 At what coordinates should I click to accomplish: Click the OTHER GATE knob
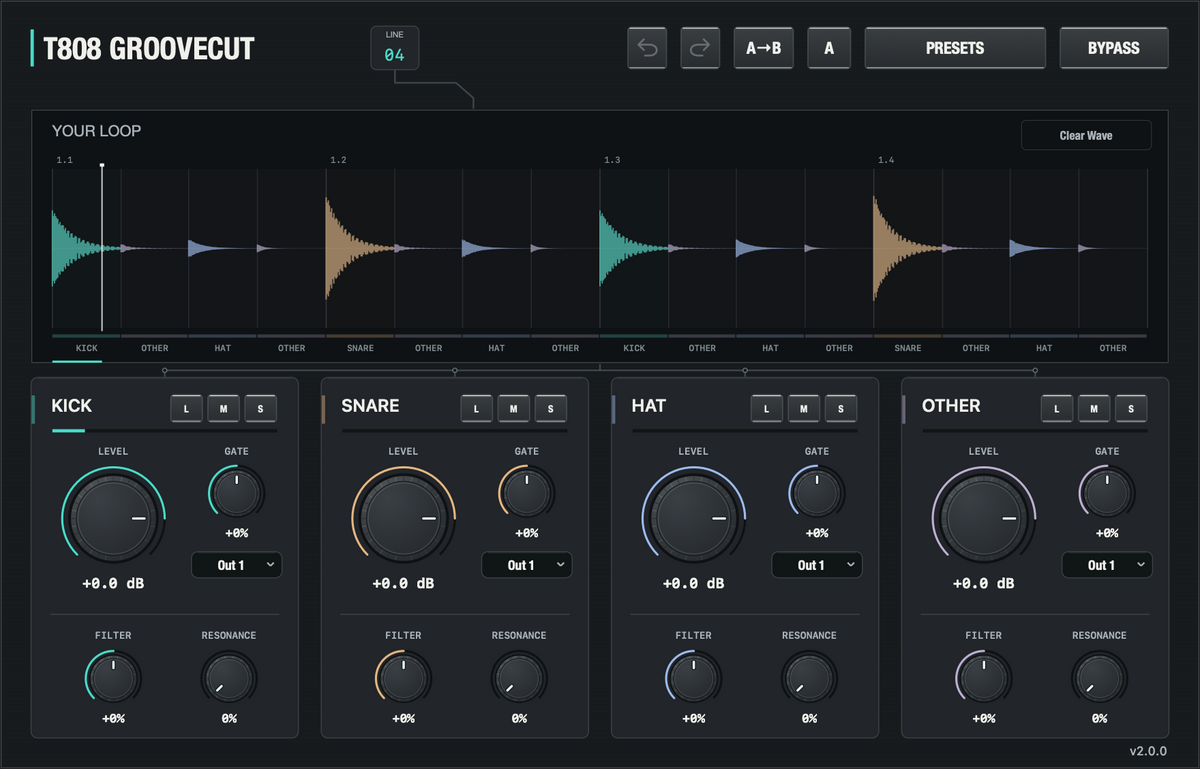coord(1106,493)
